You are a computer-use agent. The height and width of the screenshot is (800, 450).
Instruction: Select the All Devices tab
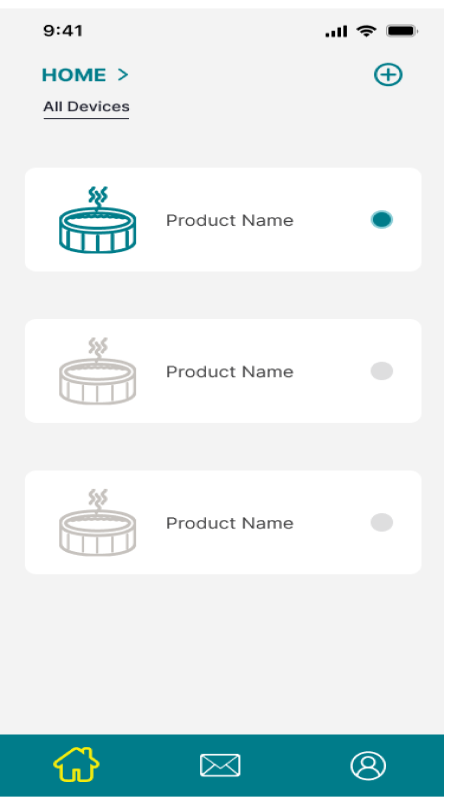(86, 107)
